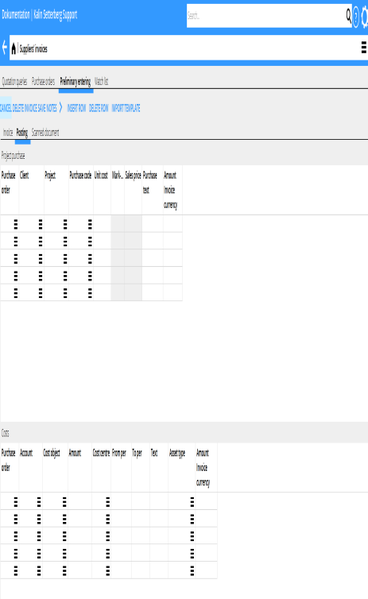Viewport: 368px width, 599px height.
Task: Open the settings gear icon in header
Action: point(365,16)
